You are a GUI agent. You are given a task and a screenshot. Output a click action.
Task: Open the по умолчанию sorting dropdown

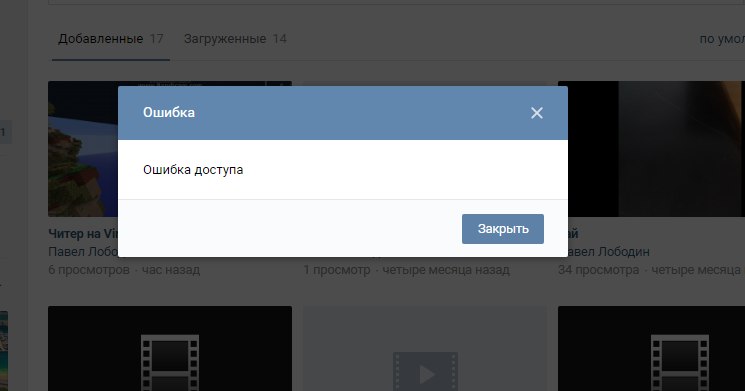coord(722,39)
